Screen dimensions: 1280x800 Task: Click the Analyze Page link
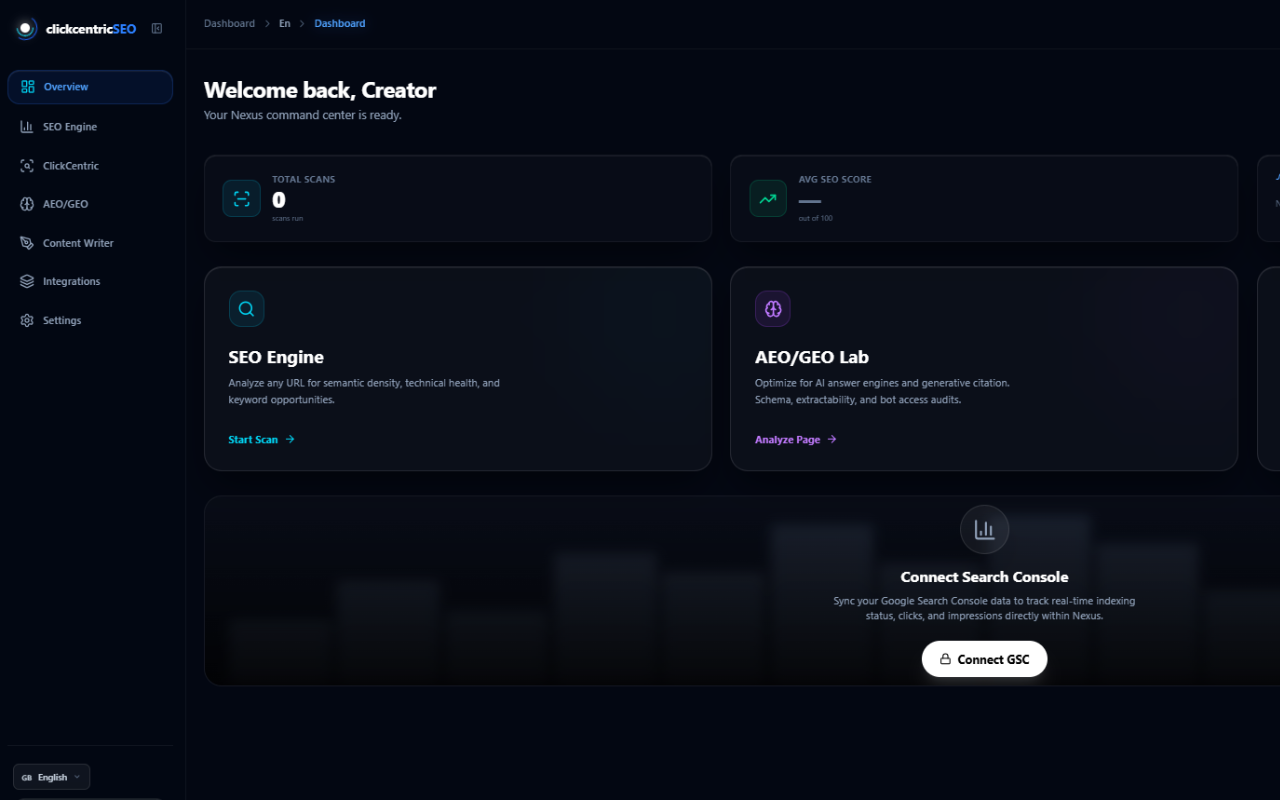point(796,439)
